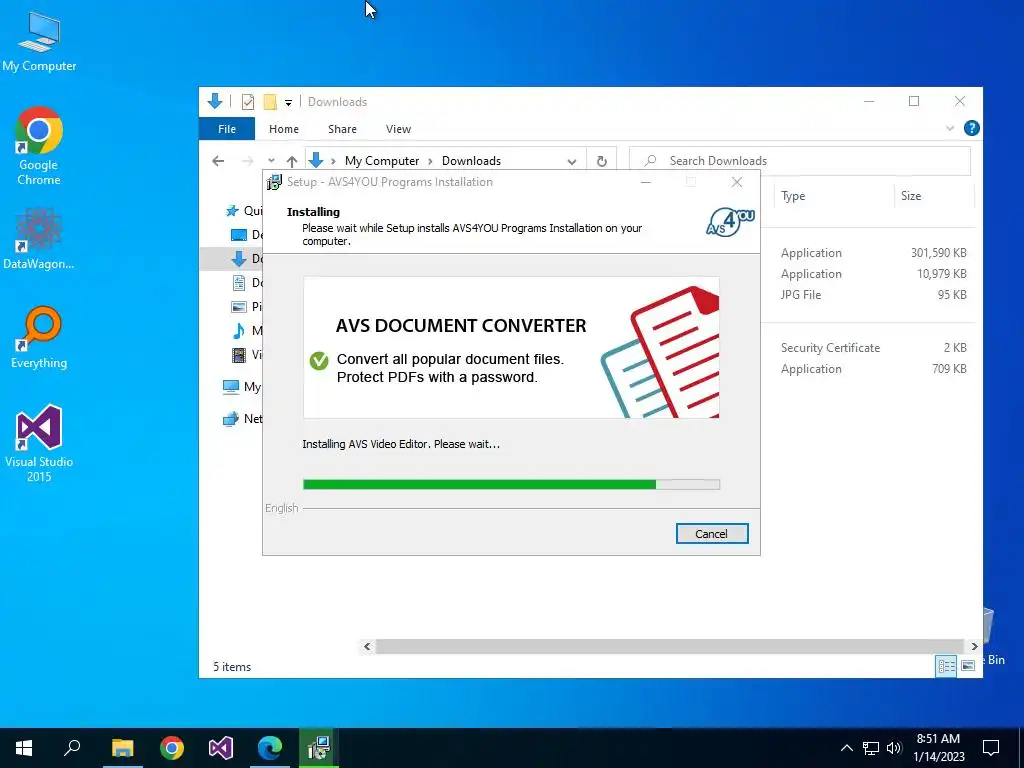Image resolution: width=1024 pixels, height=768 pixels.
Task: Switch to Large icons view layout
Action: [968, 666]
